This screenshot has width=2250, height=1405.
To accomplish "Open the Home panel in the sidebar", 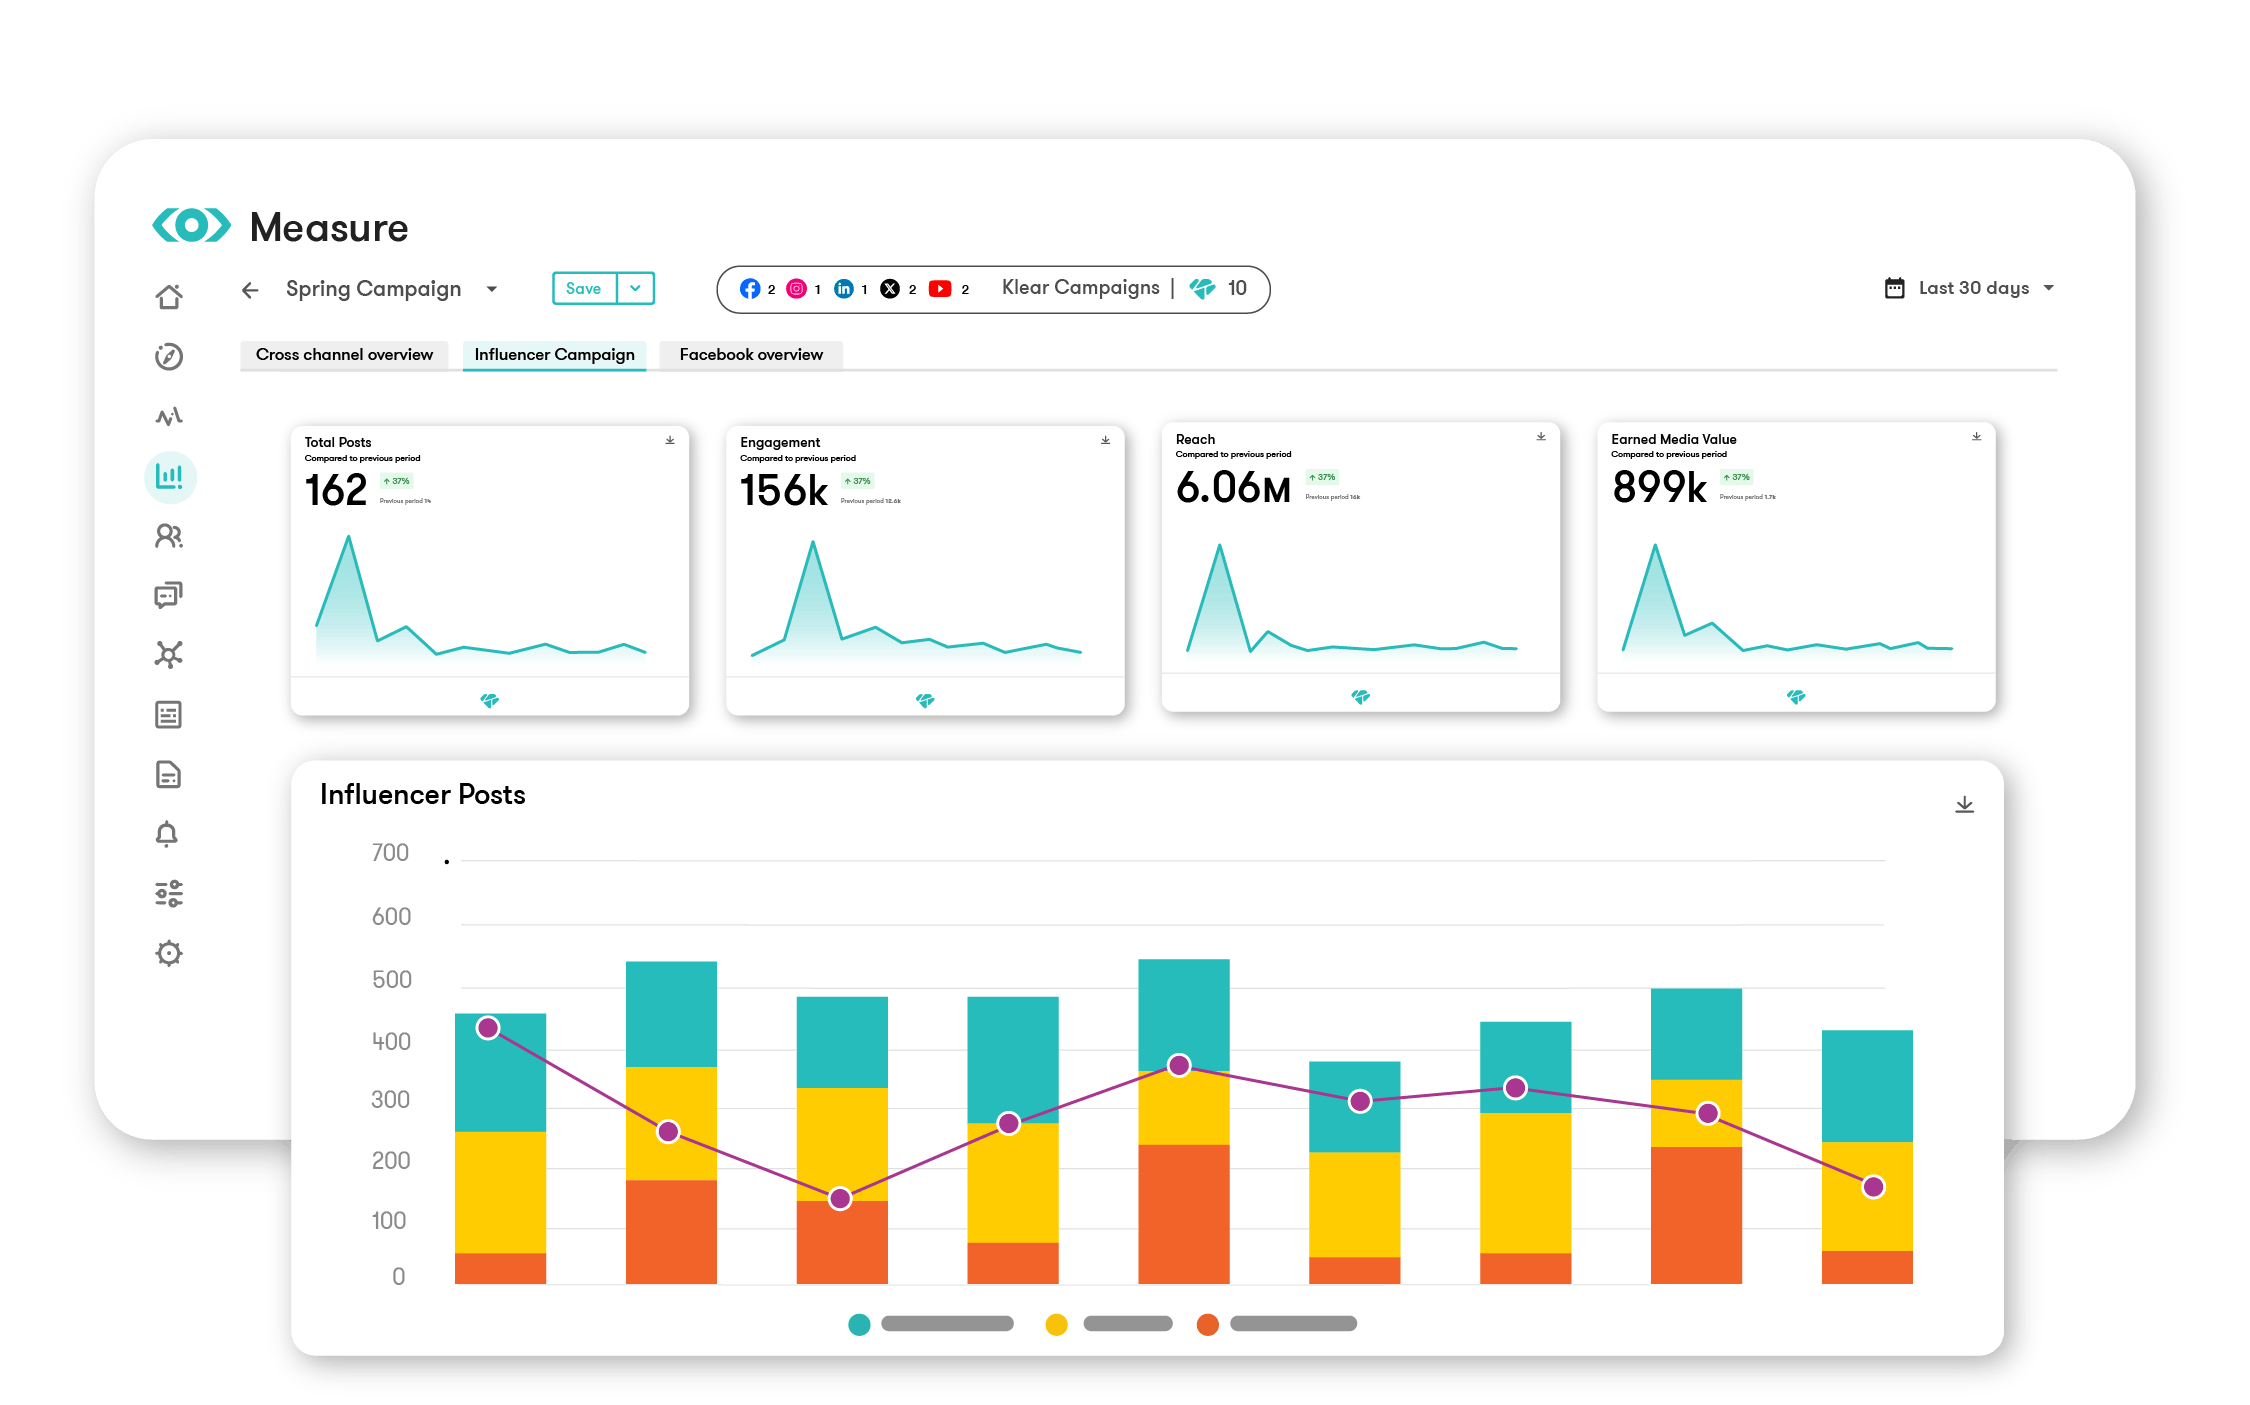I will click(170, 296).
